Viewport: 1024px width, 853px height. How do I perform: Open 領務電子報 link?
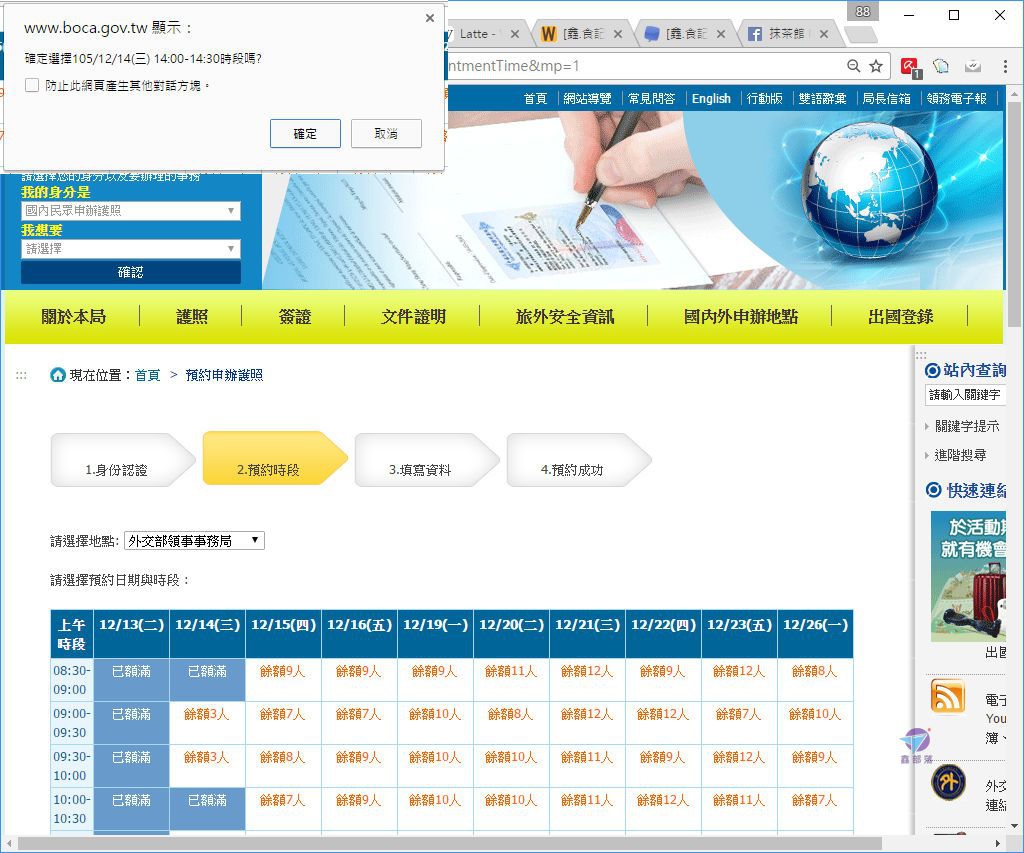tap(957, 99)
